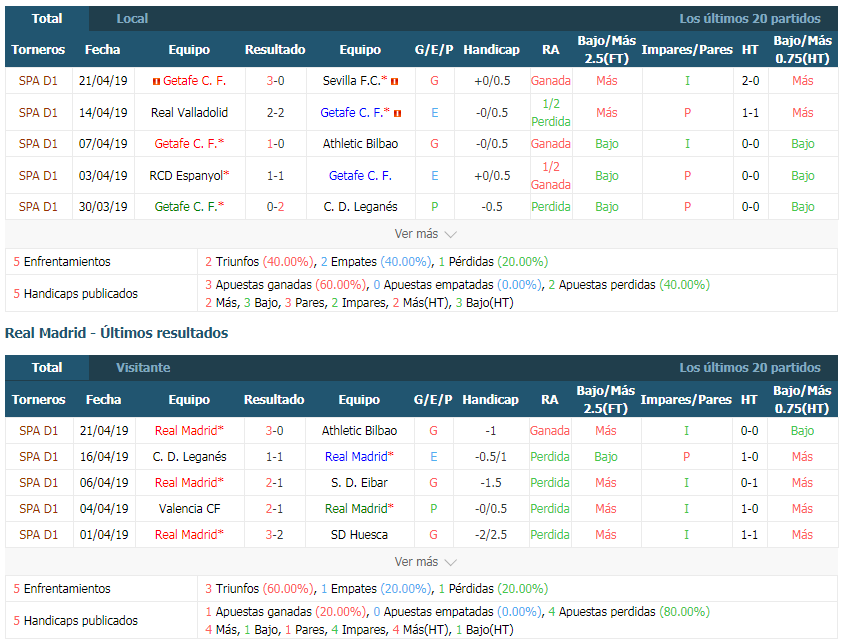Open the S. D. Eibar team link
This screenshot has width=842, height=640.
click(x=359, y=483)
